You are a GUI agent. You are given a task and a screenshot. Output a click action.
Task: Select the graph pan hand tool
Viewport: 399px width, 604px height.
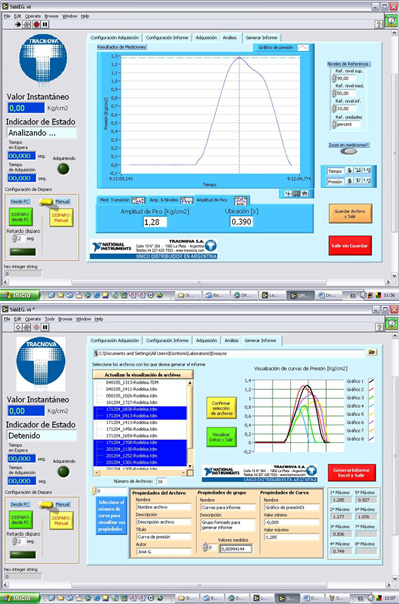305,194
